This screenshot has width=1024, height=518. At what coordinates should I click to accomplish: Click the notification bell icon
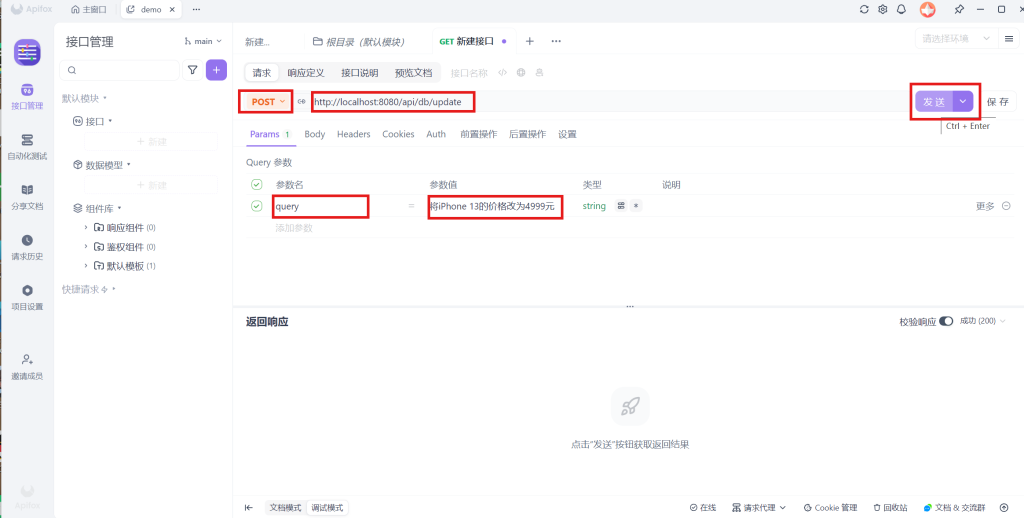point(901,9)
